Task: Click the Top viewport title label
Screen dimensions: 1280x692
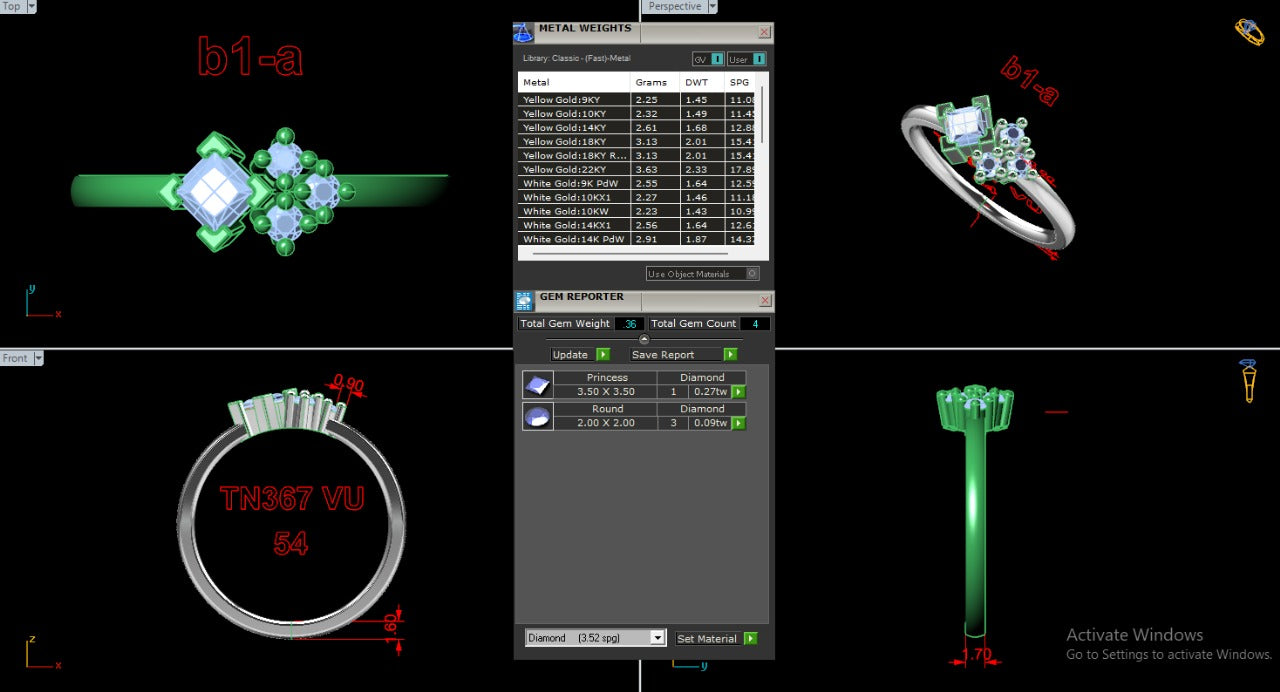Action: pyautogui.click(x=11, y=6)
